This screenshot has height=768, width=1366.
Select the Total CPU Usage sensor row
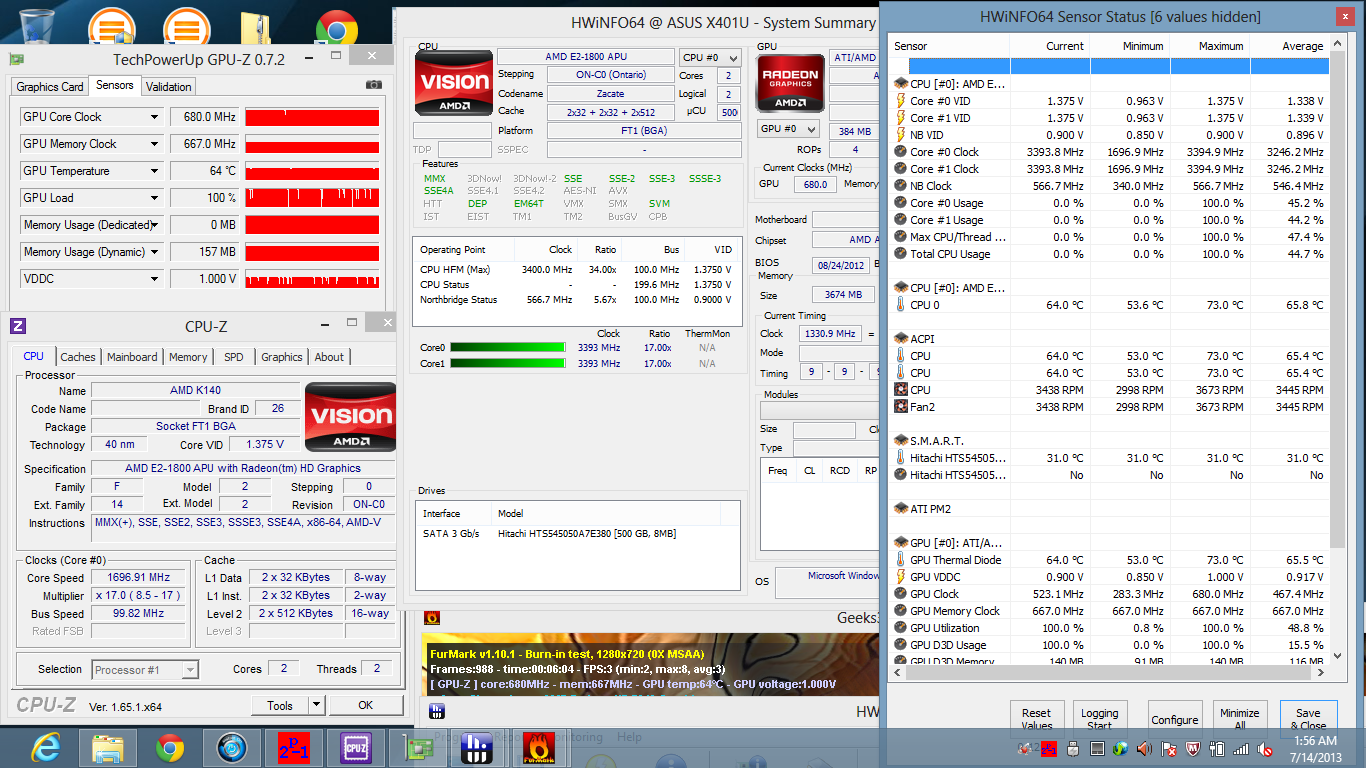pyautogui.click(x=1110, y=254)
